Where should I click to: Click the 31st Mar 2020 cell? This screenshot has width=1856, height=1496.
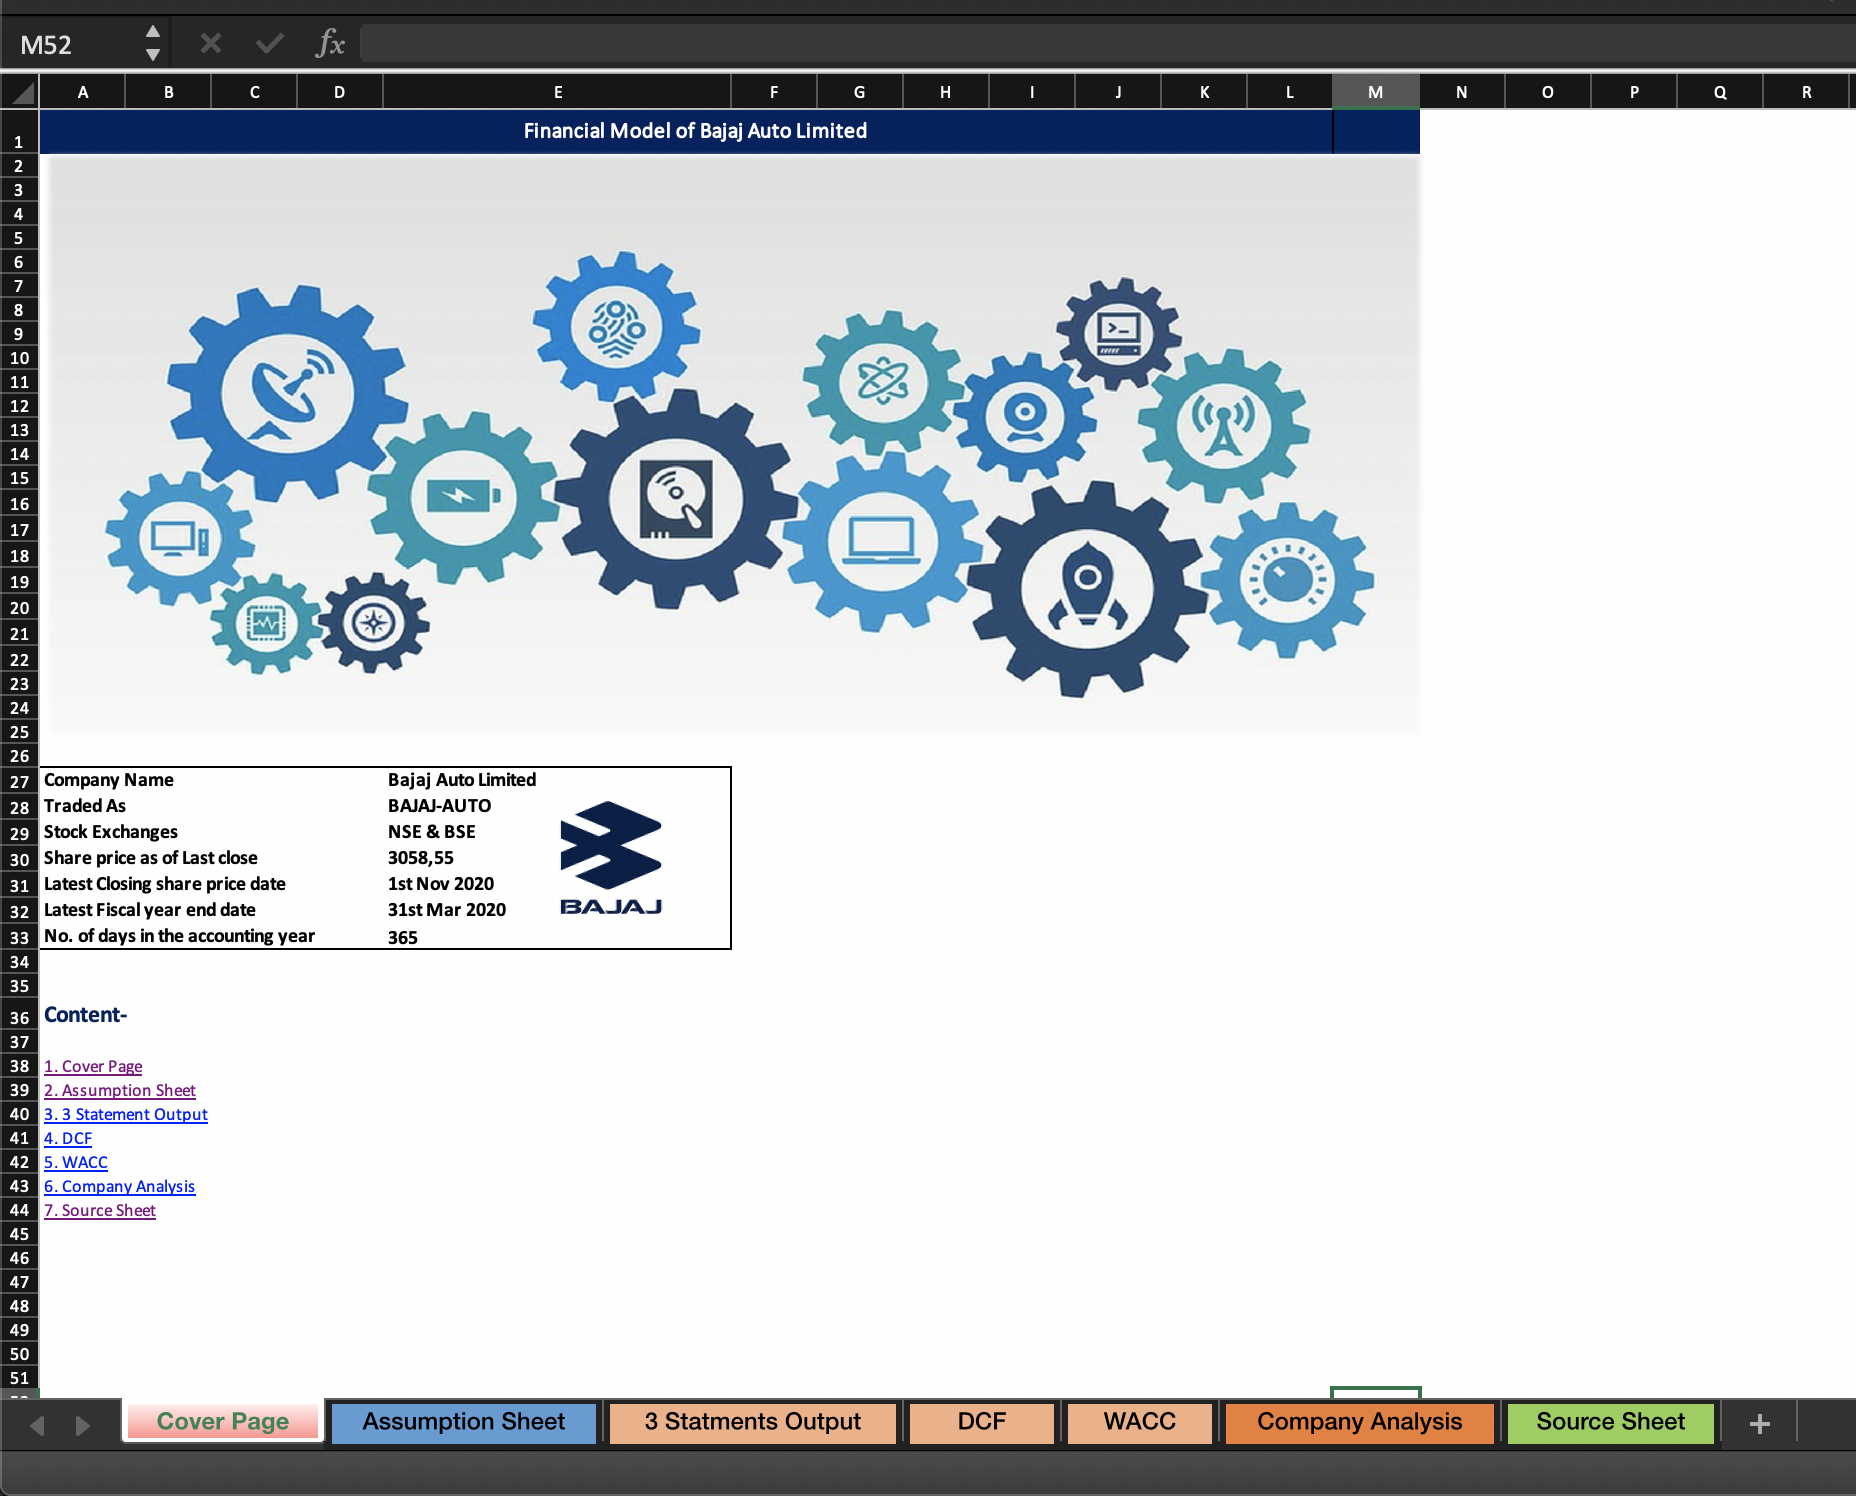tap(447, 910)
